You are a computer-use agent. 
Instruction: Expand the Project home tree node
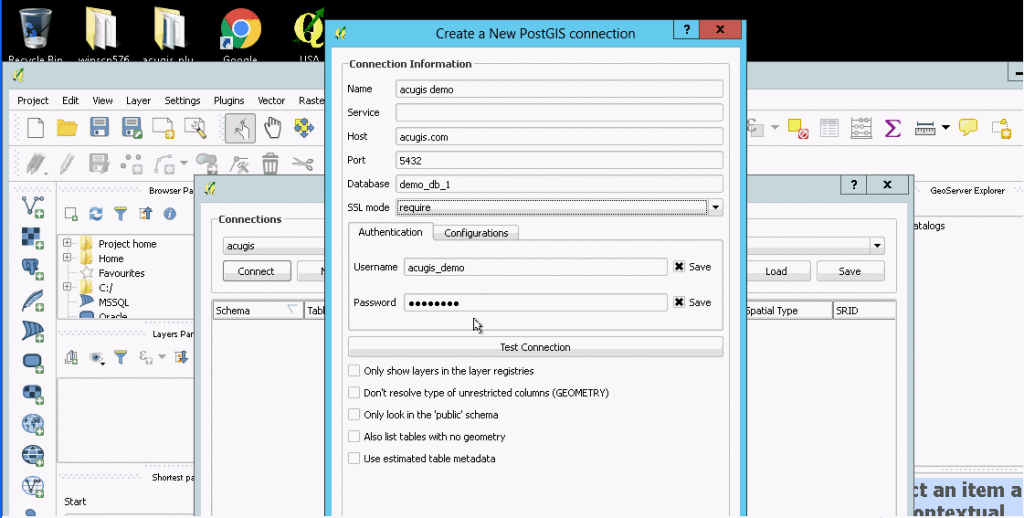click(67, 243)
